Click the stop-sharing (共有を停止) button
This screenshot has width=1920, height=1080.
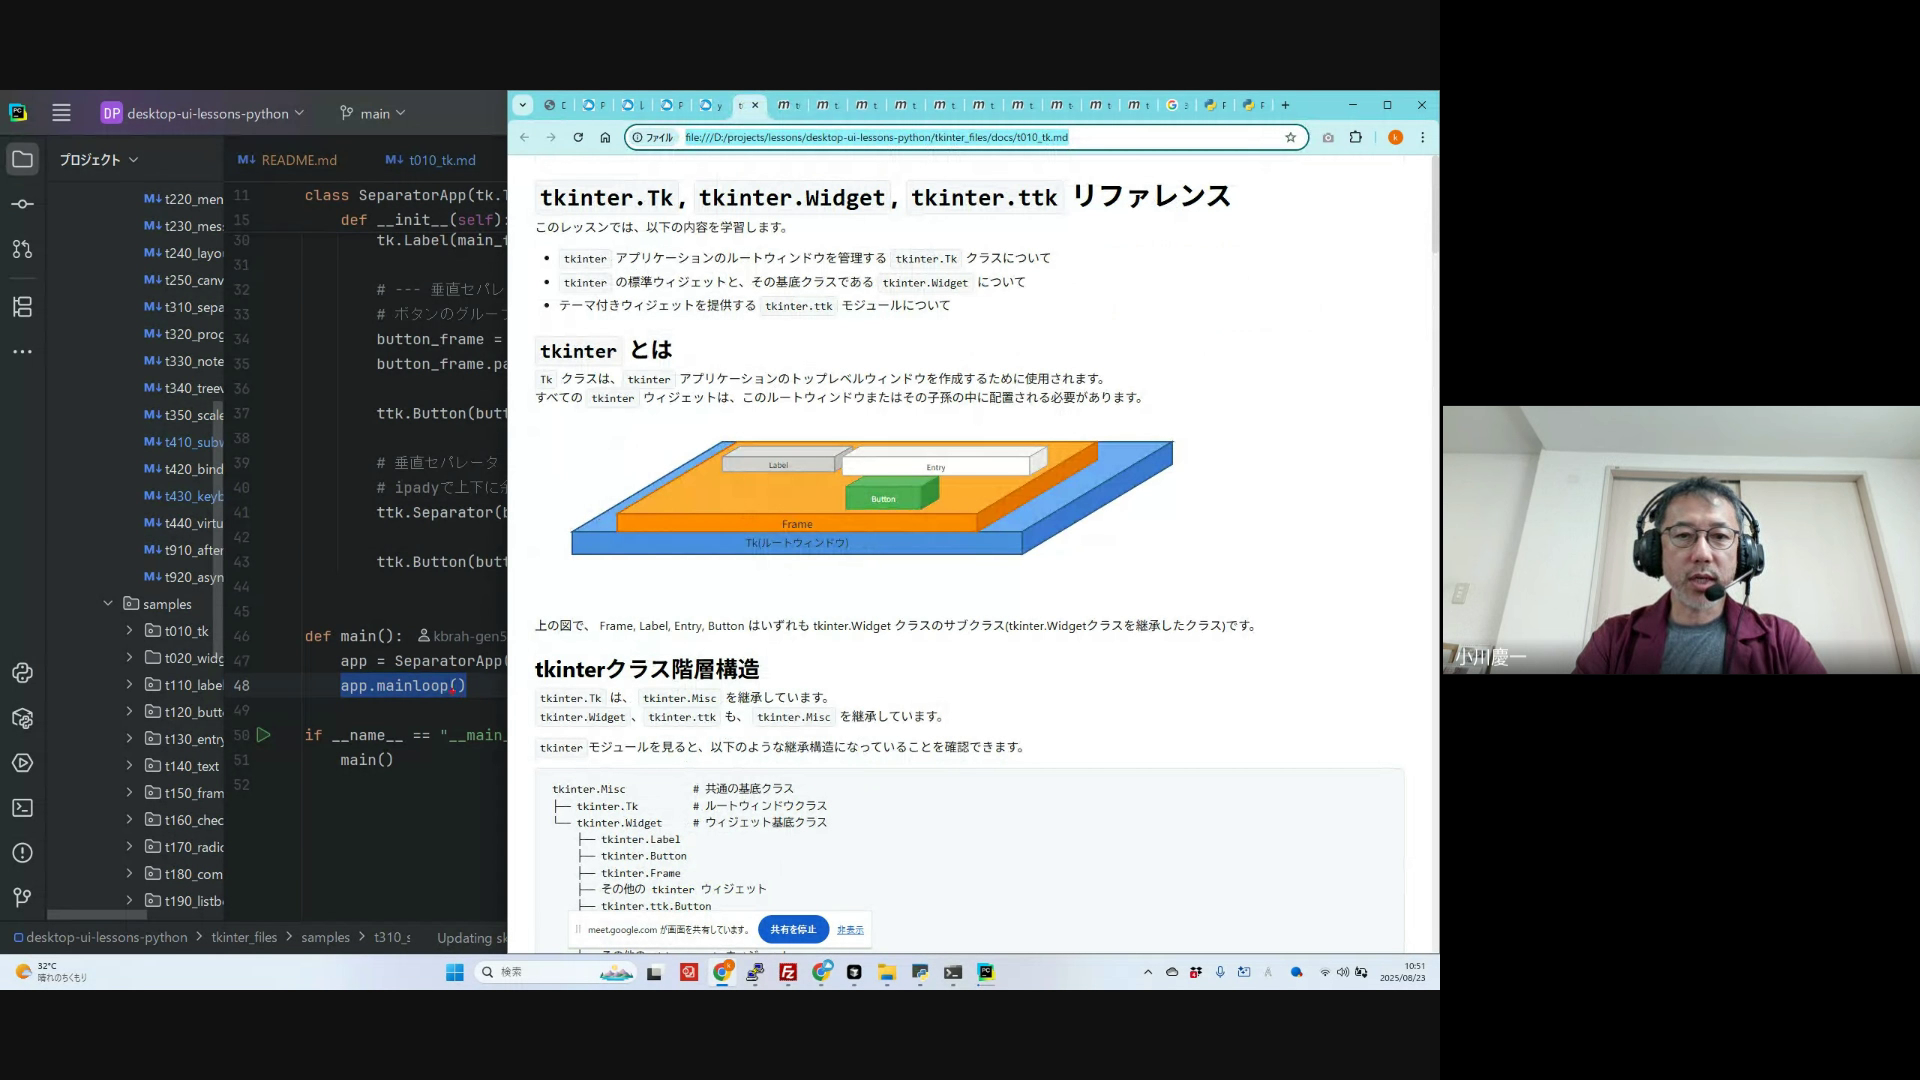click(793, 929)
